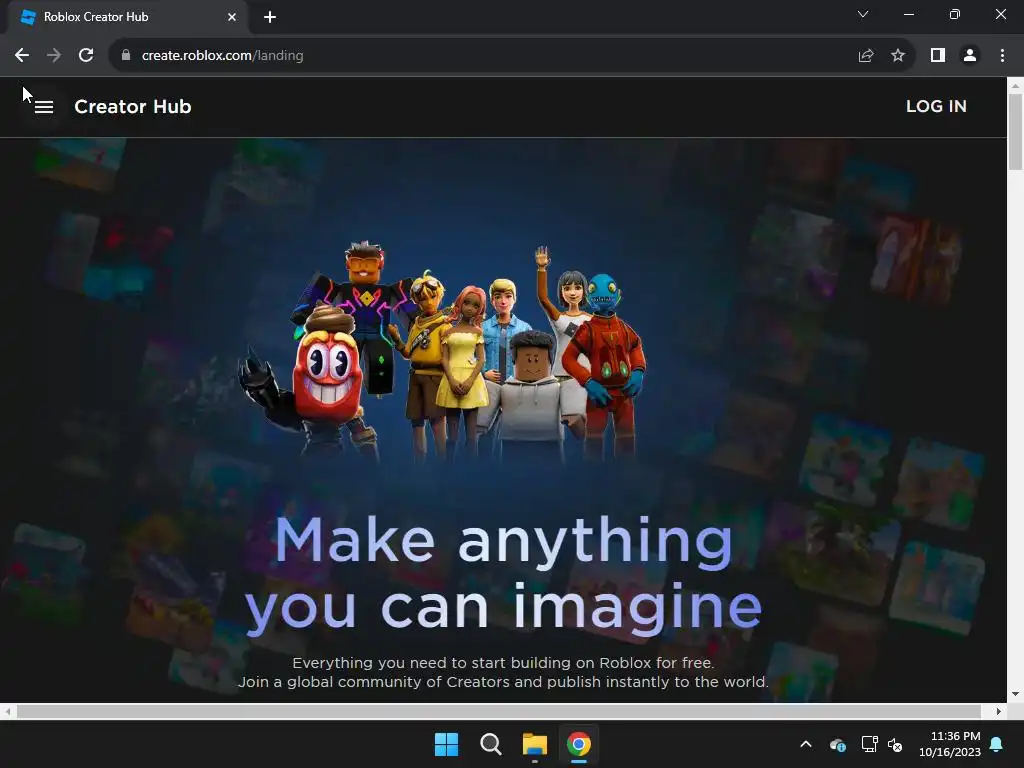Click the scroll down arrow
Image resolution: width=1024 pixels, height=768 pixels.
[x=1016, y=694]
